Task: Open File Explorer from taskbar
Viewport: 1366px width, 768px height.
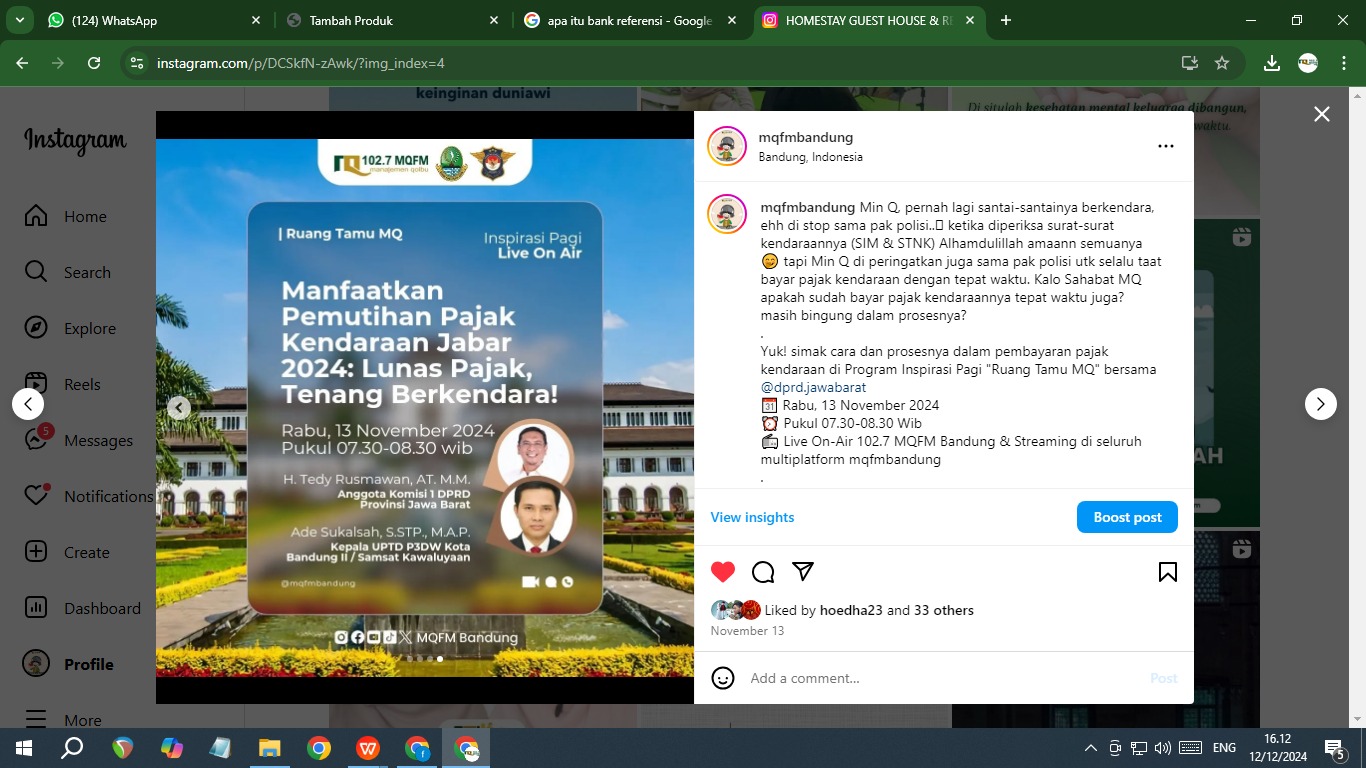Action: [x=270, y=748]
